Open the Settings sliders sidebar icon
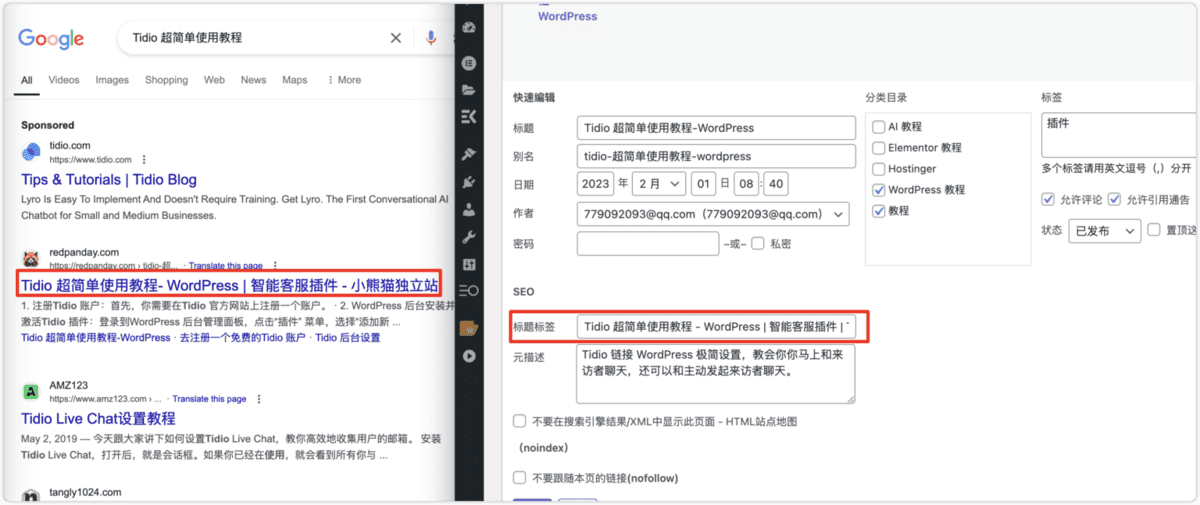The height and width of the screenshot is (505, 1200). [469, 264]
